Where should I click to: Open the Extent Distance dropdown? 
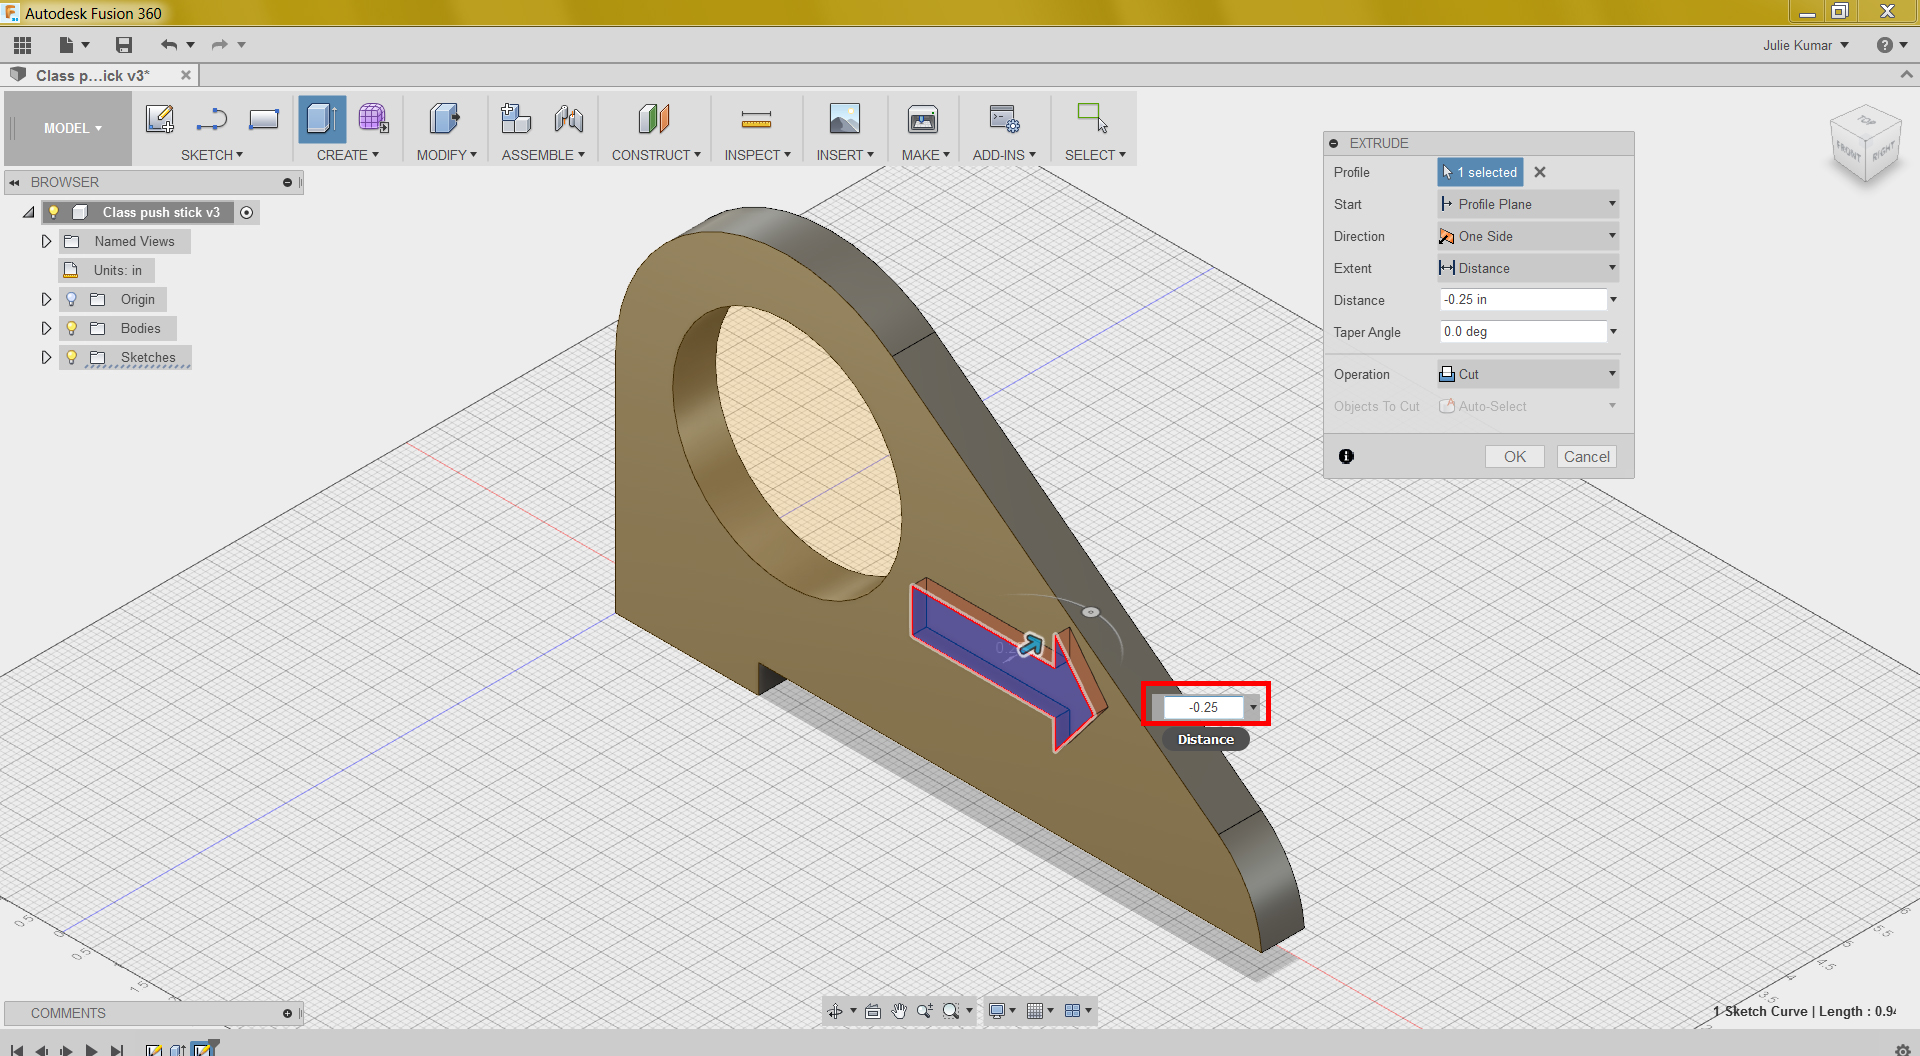pyautogui.click(x=1528, y=268)
